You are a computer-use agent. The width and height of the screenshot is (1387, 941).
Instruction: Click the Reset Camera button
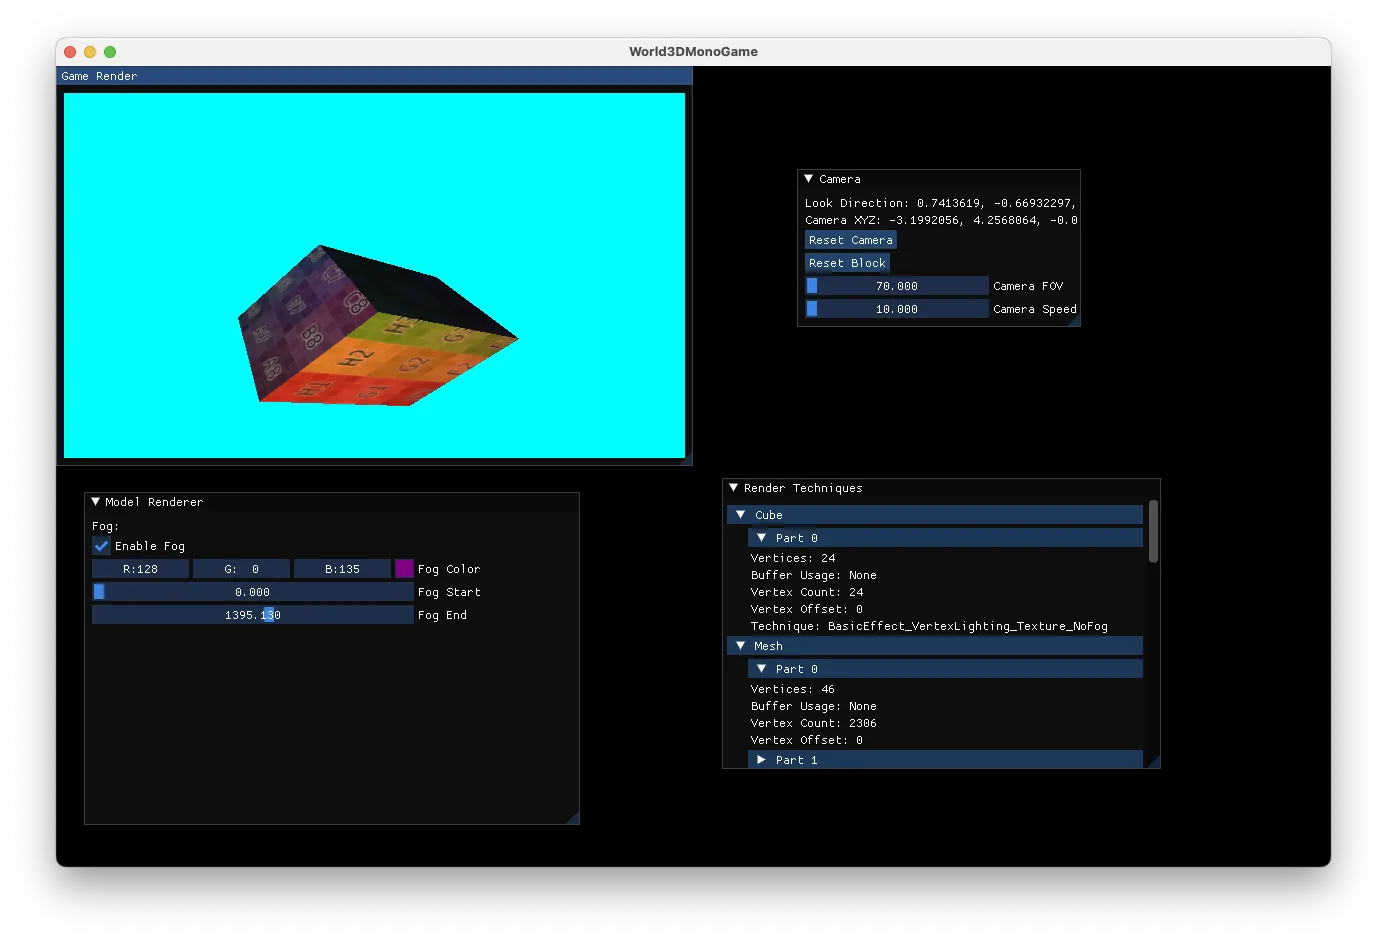851,240
